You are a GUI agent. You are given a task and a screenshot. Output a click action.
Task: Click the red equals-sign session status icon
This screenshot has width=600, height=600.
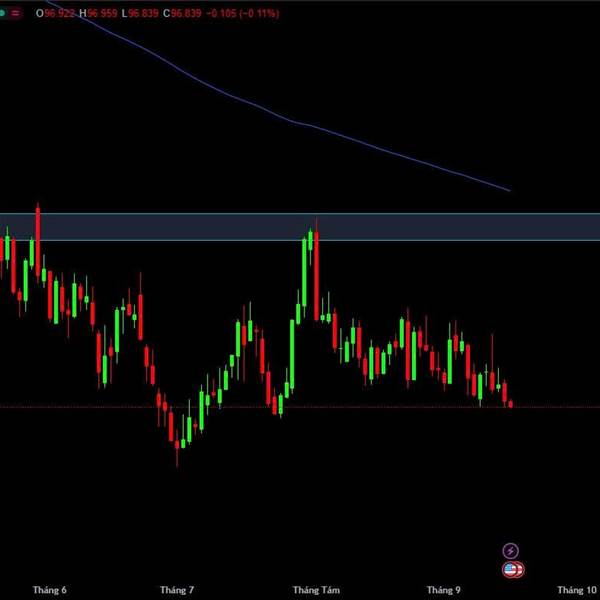click(15, 13)
